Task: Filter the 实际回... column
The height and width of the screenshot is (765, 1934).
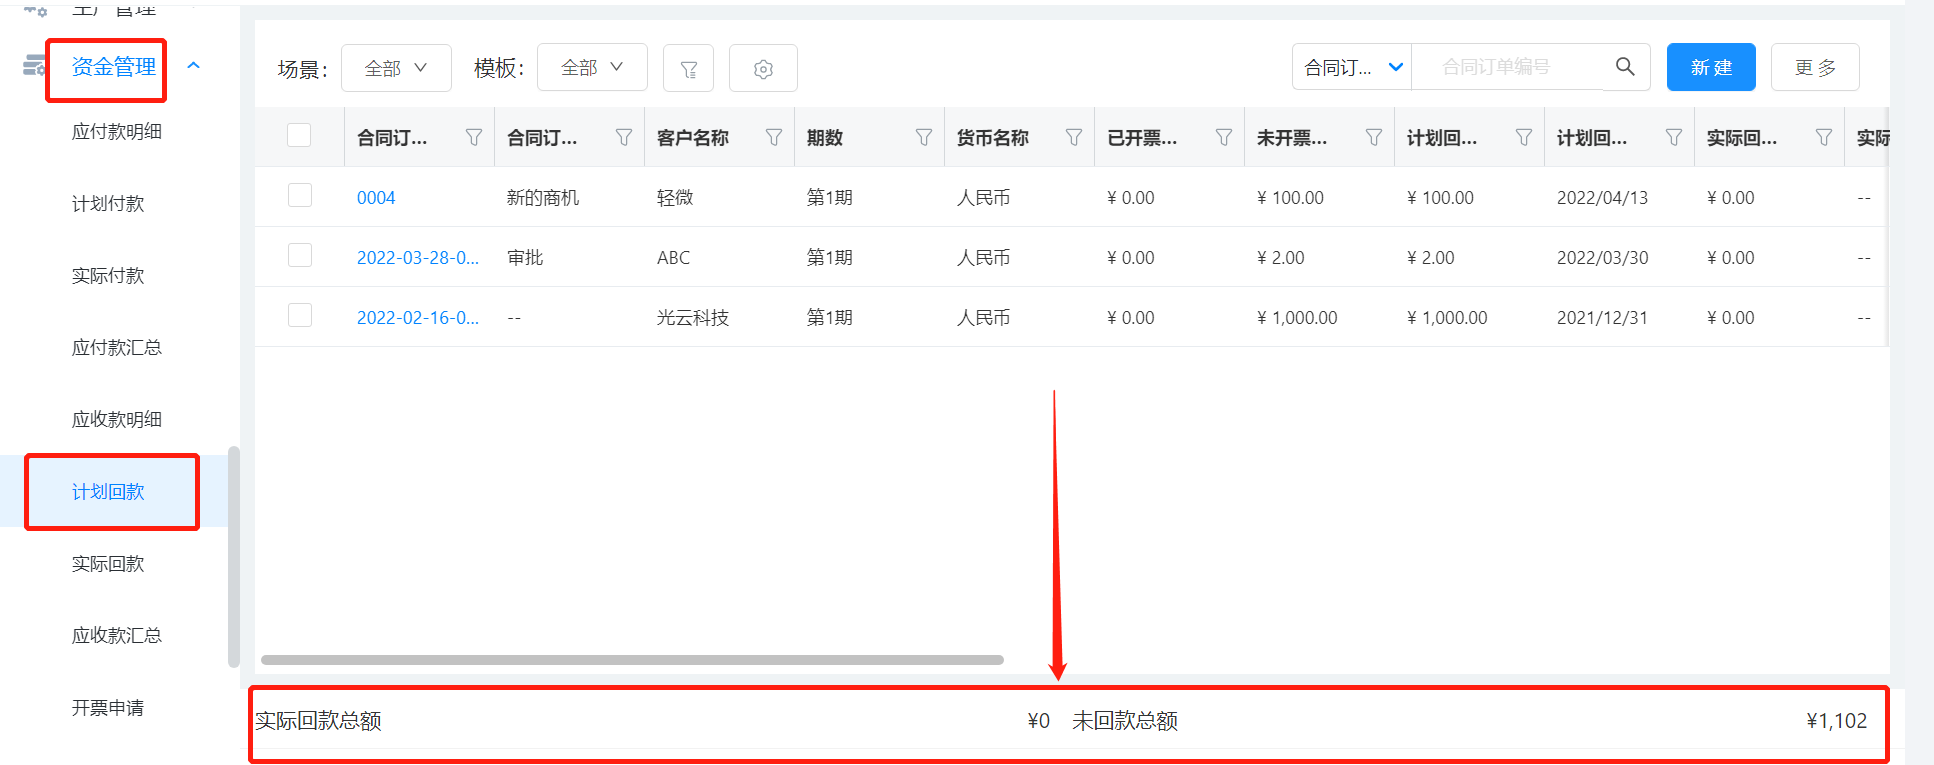Action: click(1824, 137)
